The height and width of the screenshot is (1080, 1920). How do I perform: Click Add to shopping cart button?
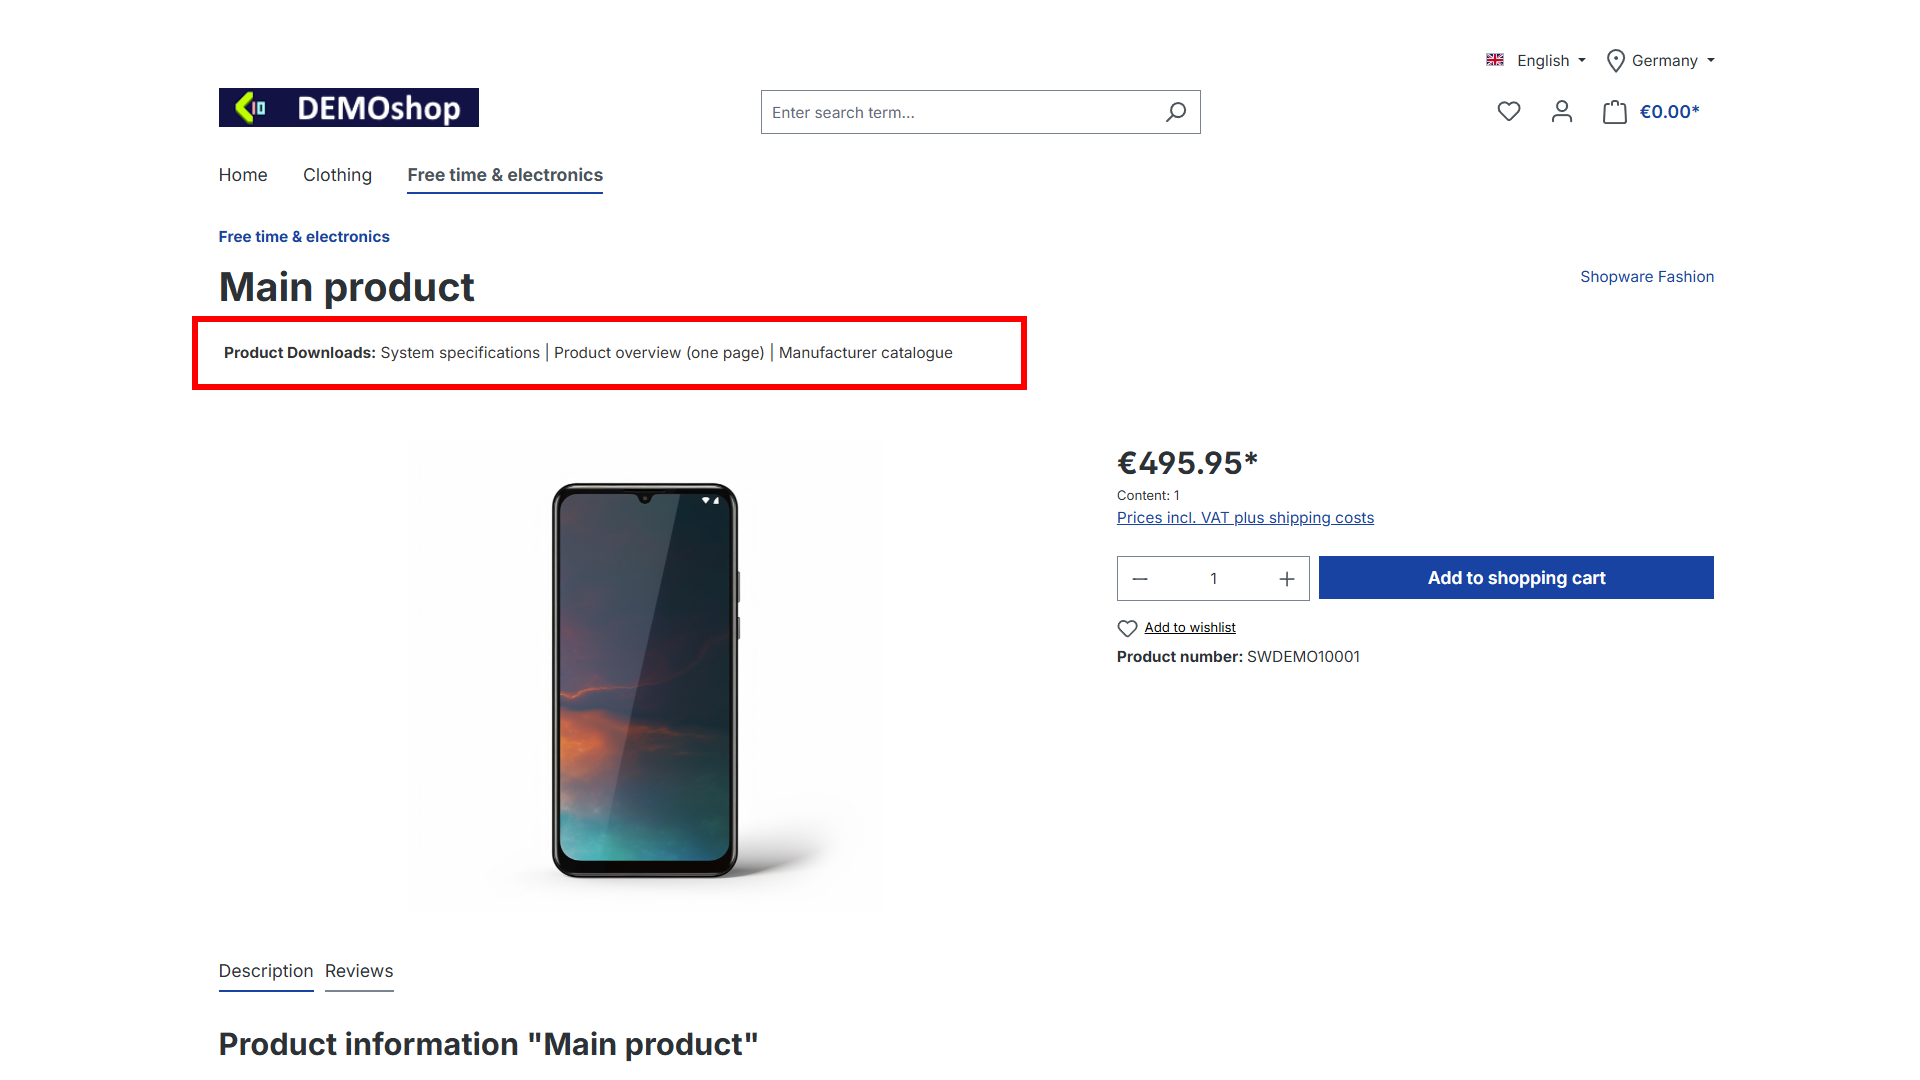coord(1515,576)
